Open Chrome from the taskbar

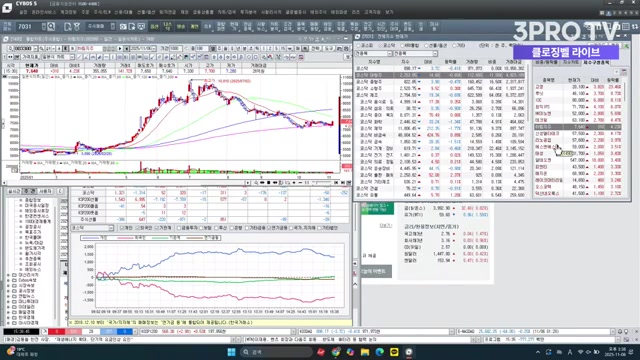coord(336,352)
